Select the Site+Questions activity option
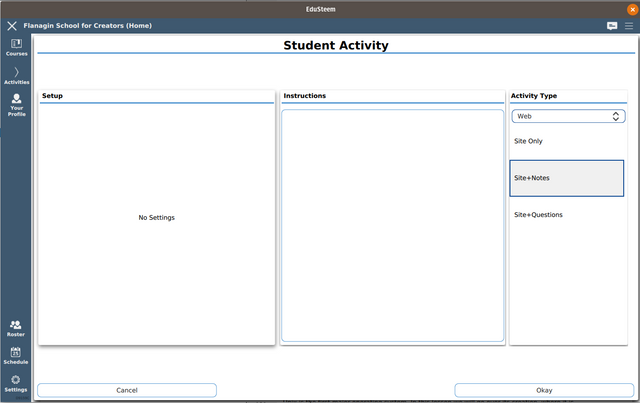The width and height of the screenshot is (640, 403). click(x=567, y=215)
